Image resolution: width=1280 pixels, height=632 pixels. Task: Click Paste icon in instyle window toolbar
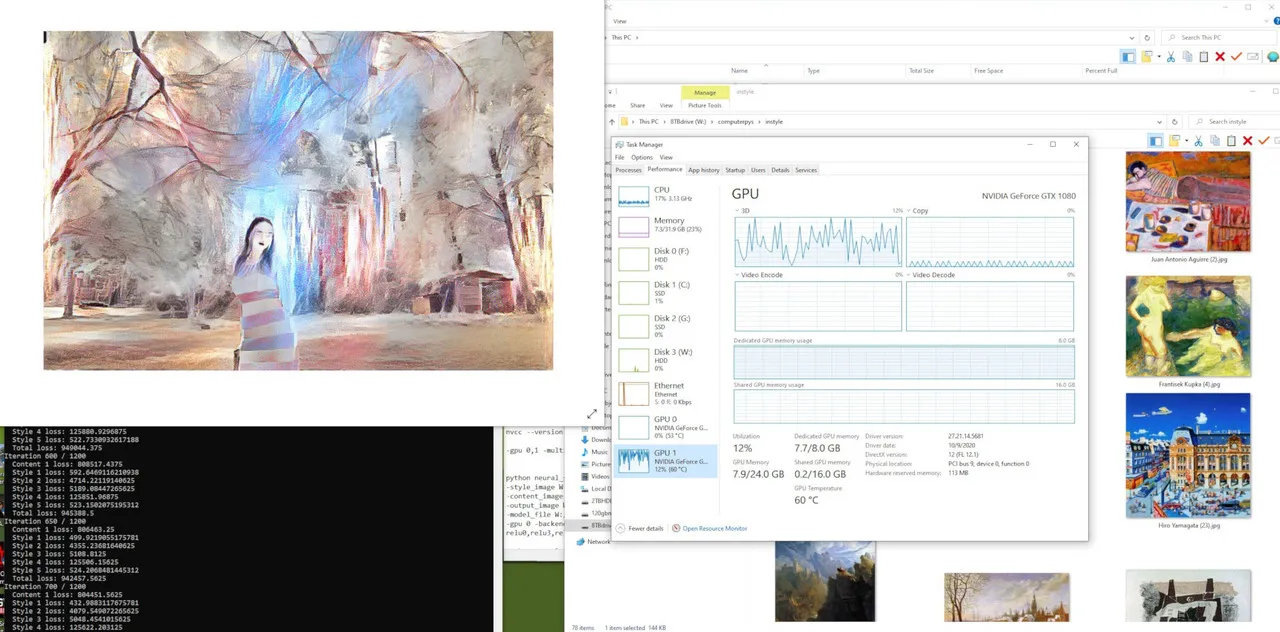click(x=1231, y=141)
